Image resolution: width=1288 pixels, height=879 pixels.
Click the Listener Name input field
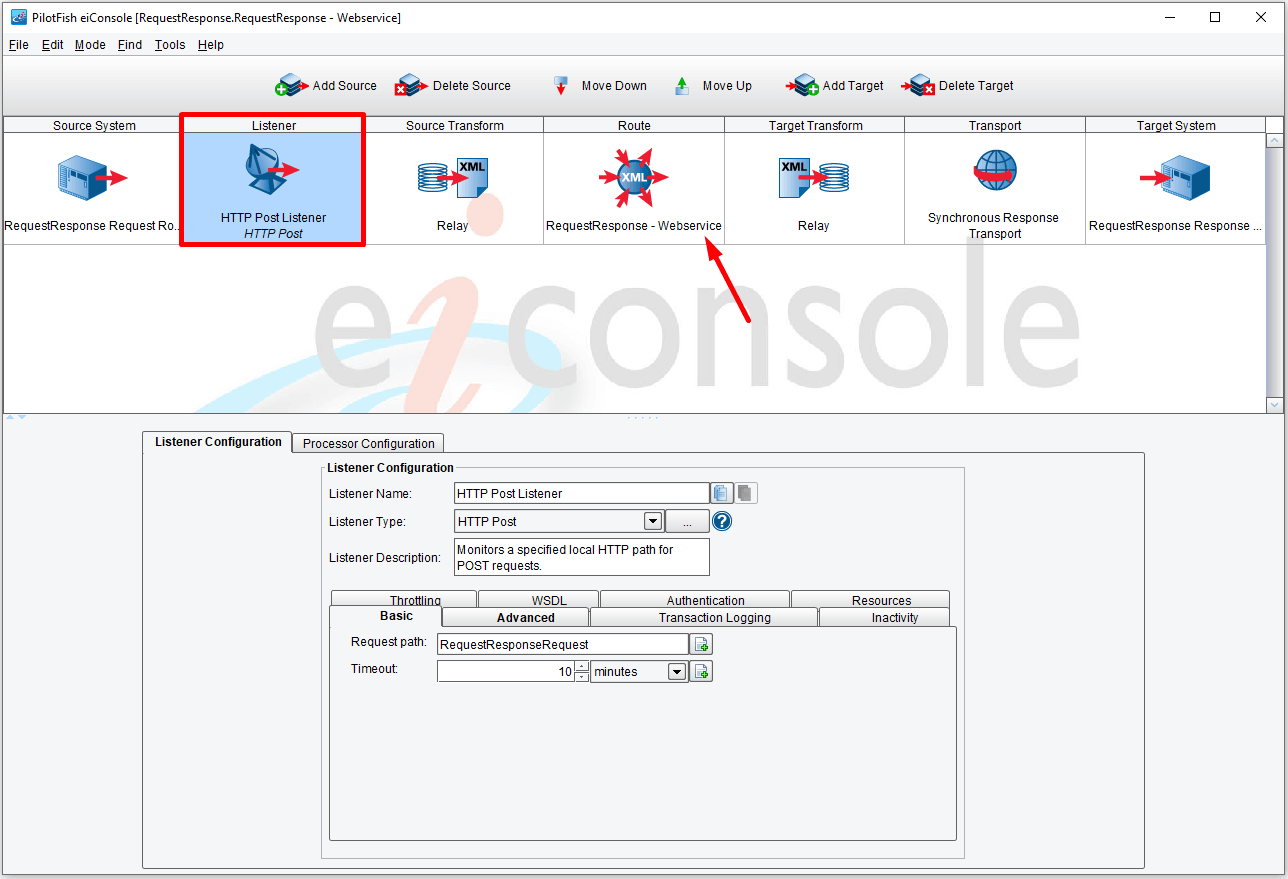click(x=581, y=493)
